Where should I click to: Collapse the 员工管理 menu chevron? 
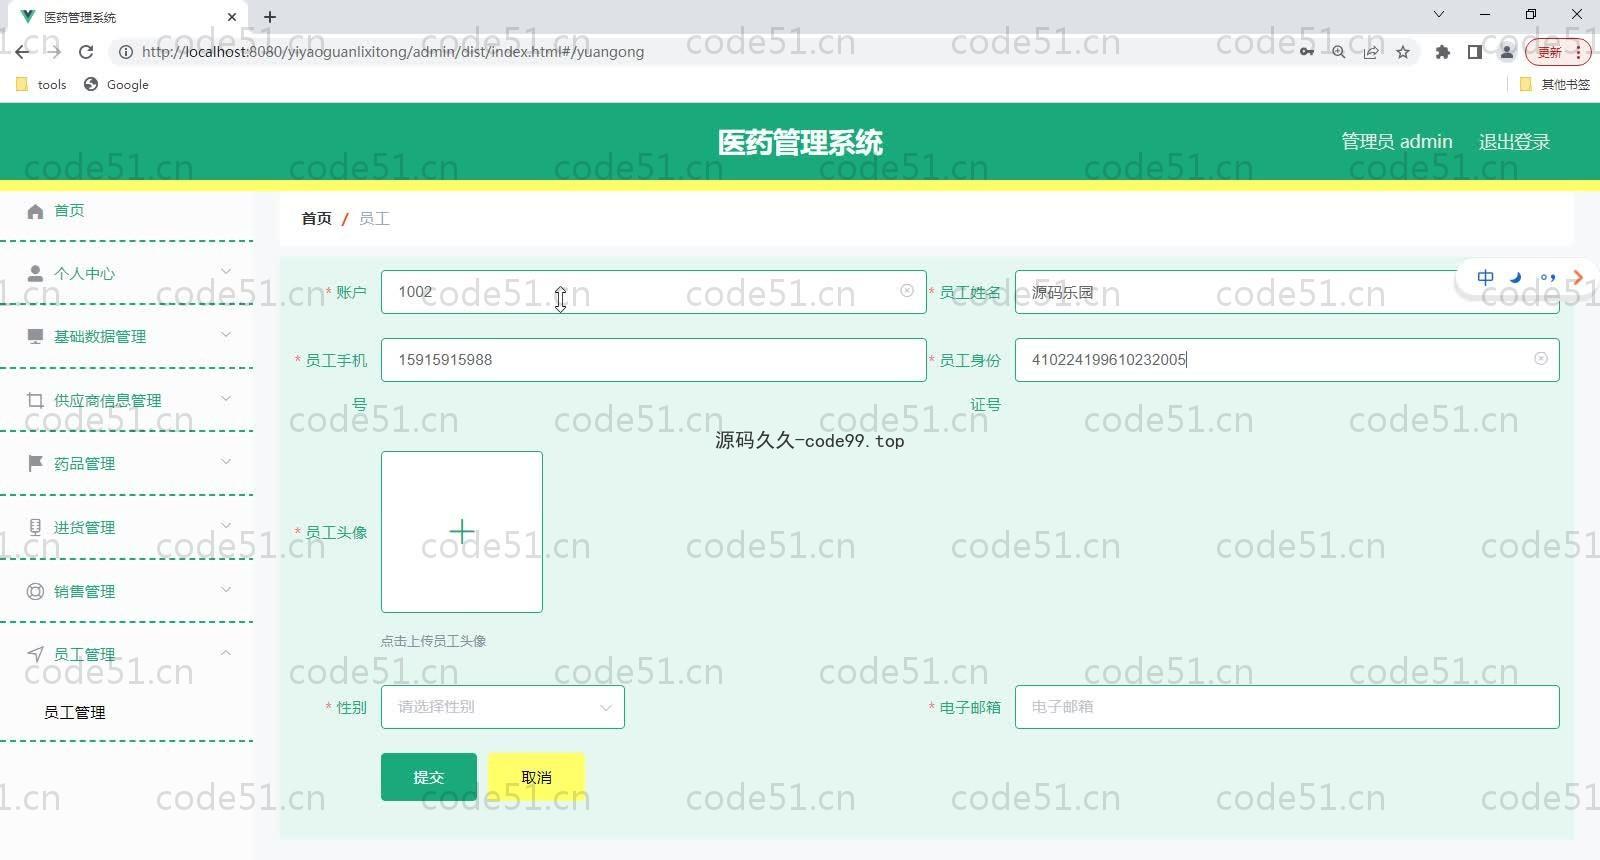coord(226,652)
